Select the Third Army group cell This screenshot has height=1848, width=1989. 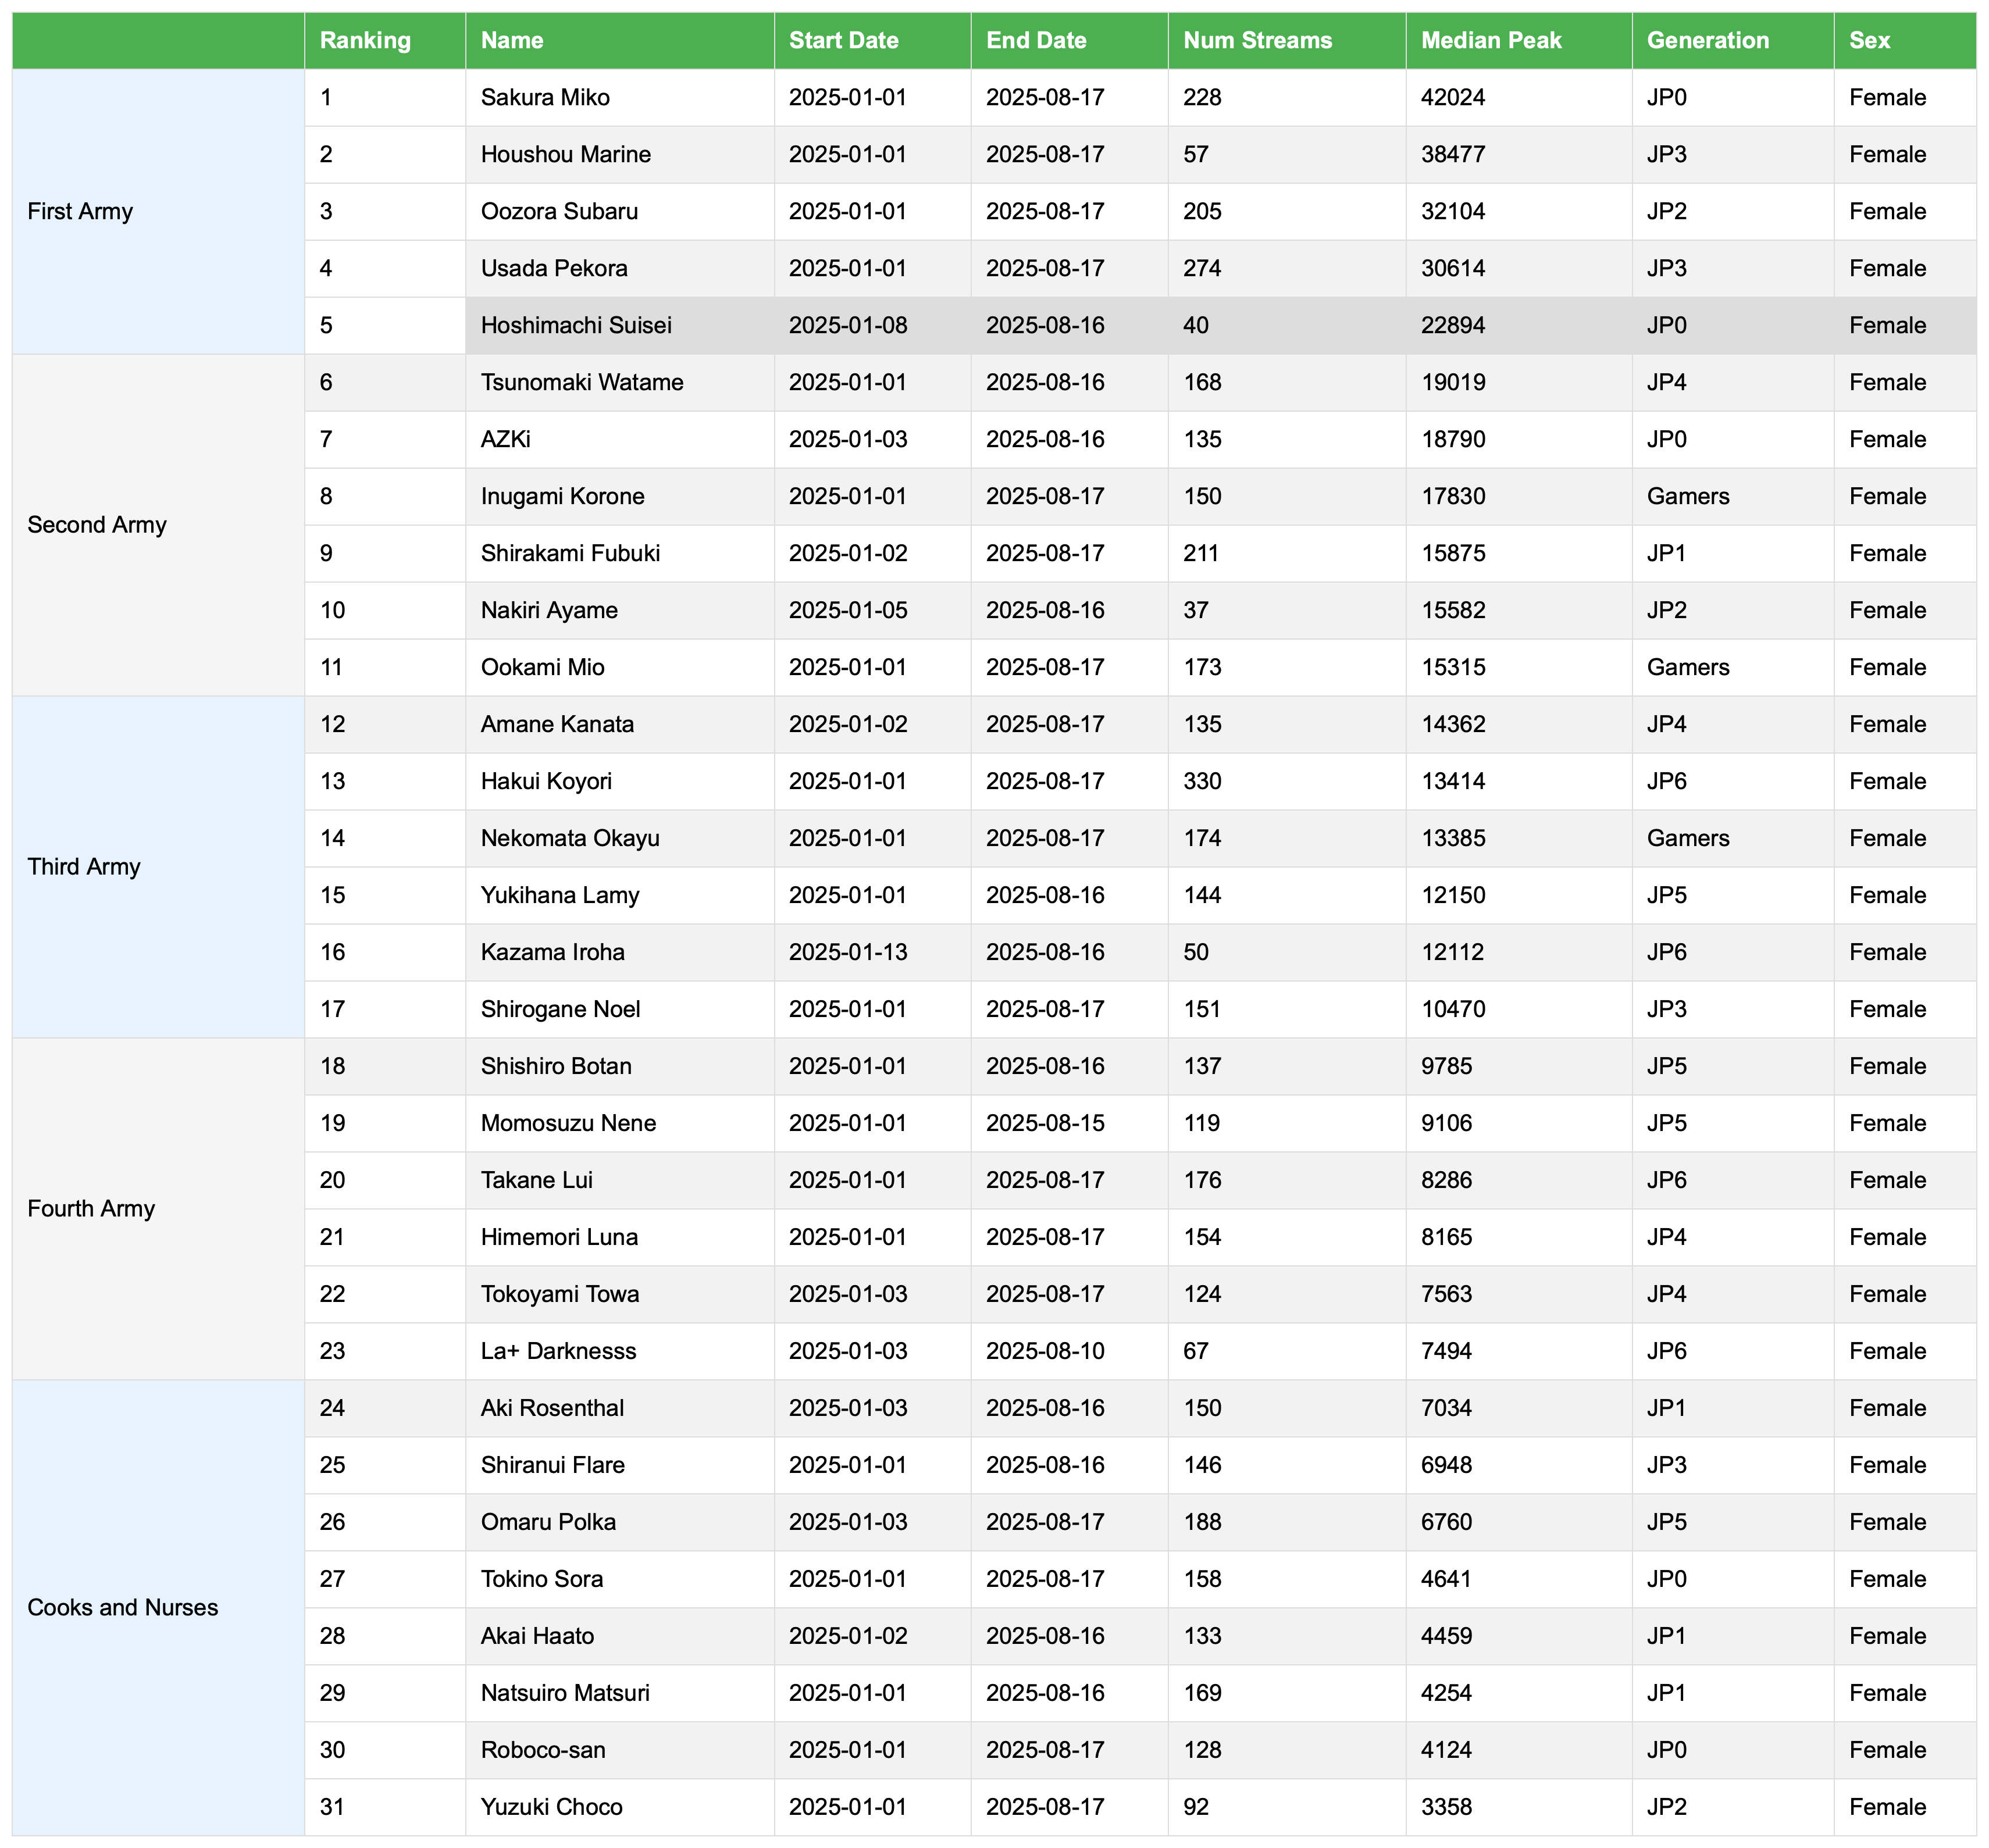158,867
